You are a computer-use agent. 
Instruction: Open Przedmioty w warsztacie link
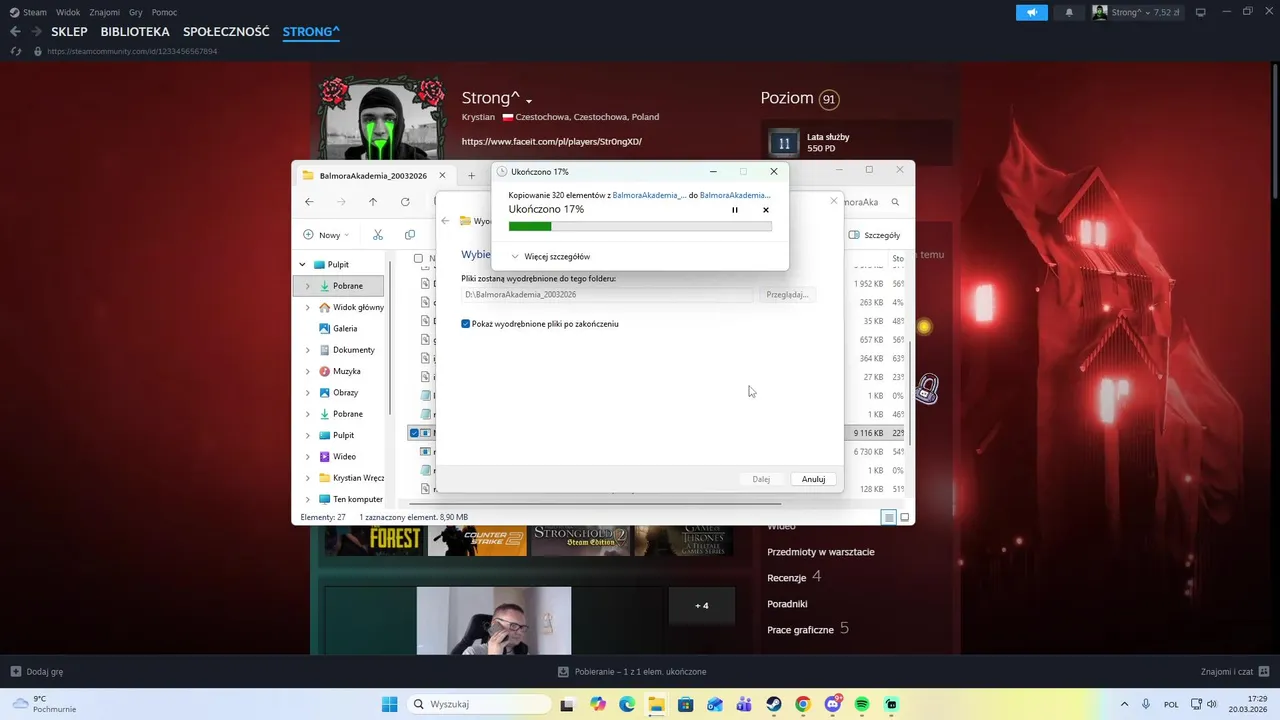click(x=821, y=552)
